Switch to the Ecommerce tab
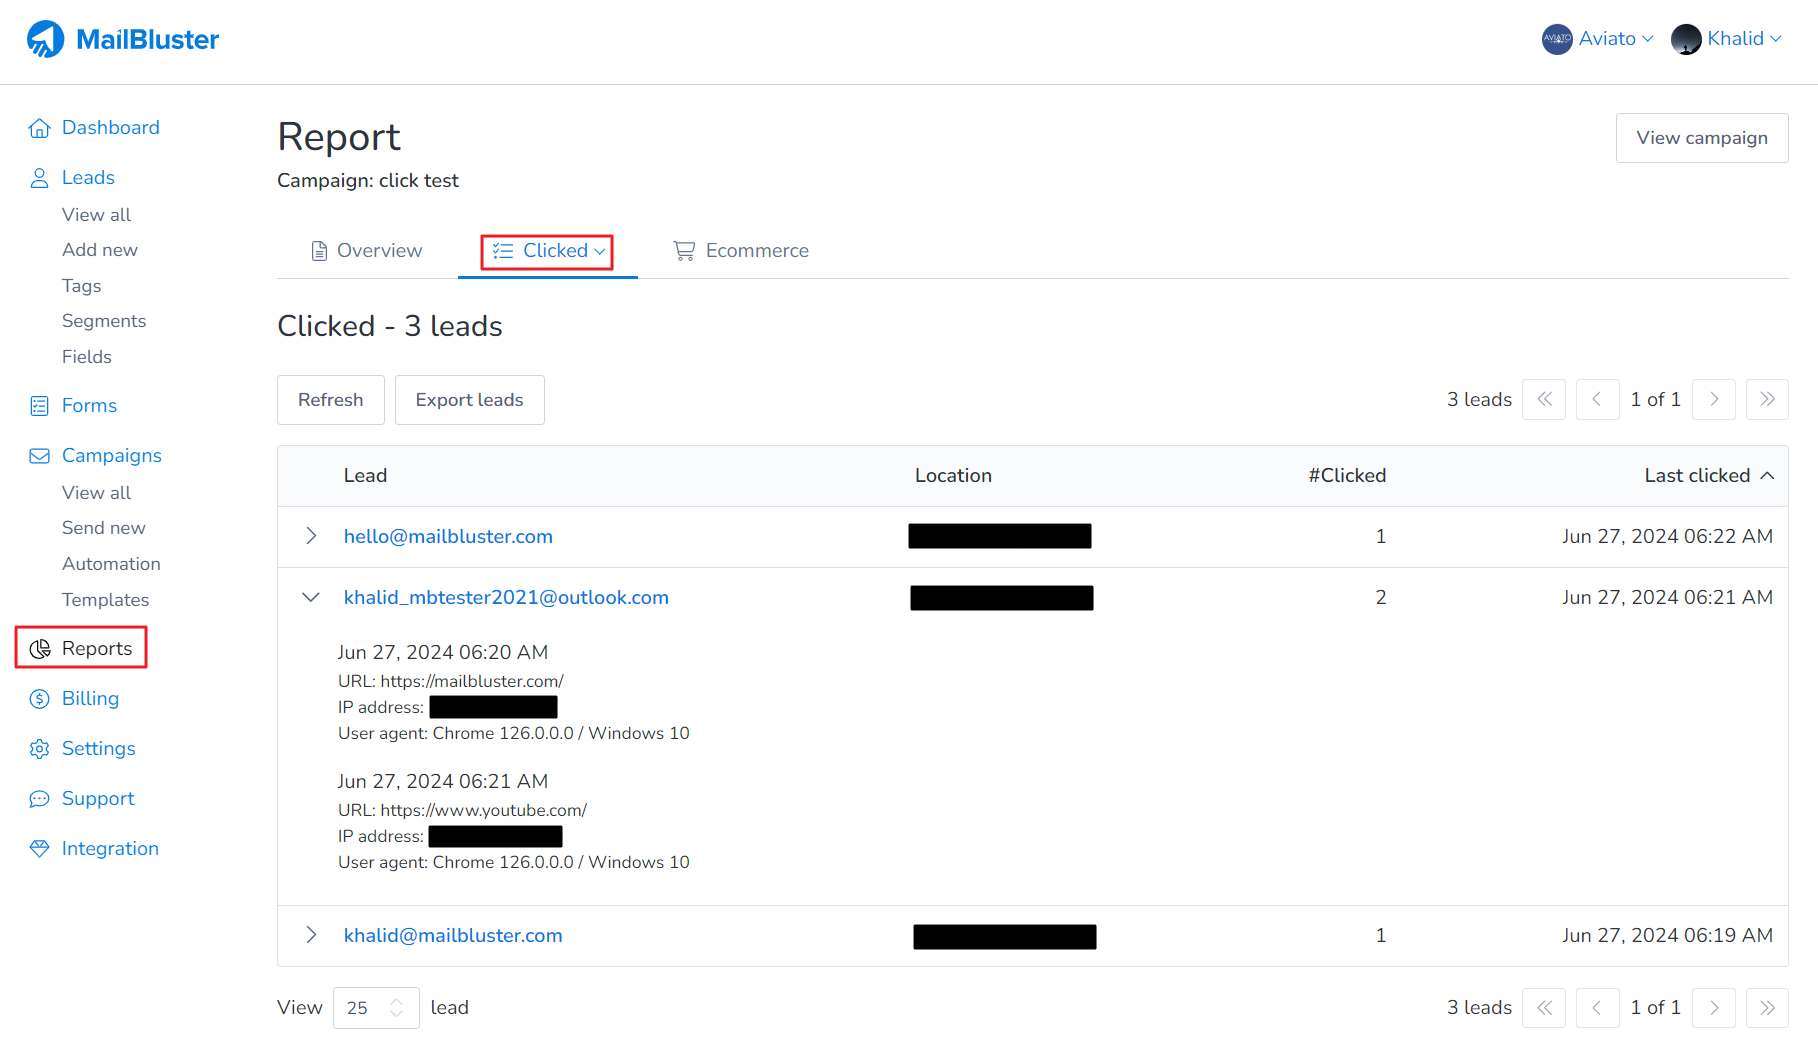This screenshot has height=1053, width=1818. [x=741, y=251]
